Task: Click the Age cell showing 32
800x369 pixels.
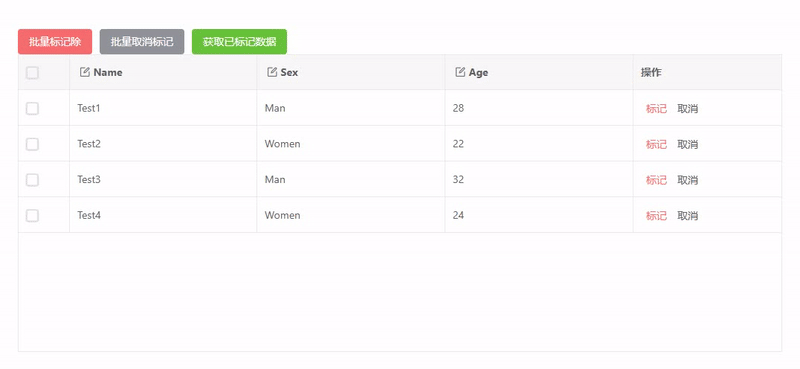Action: tap(539, 180)
